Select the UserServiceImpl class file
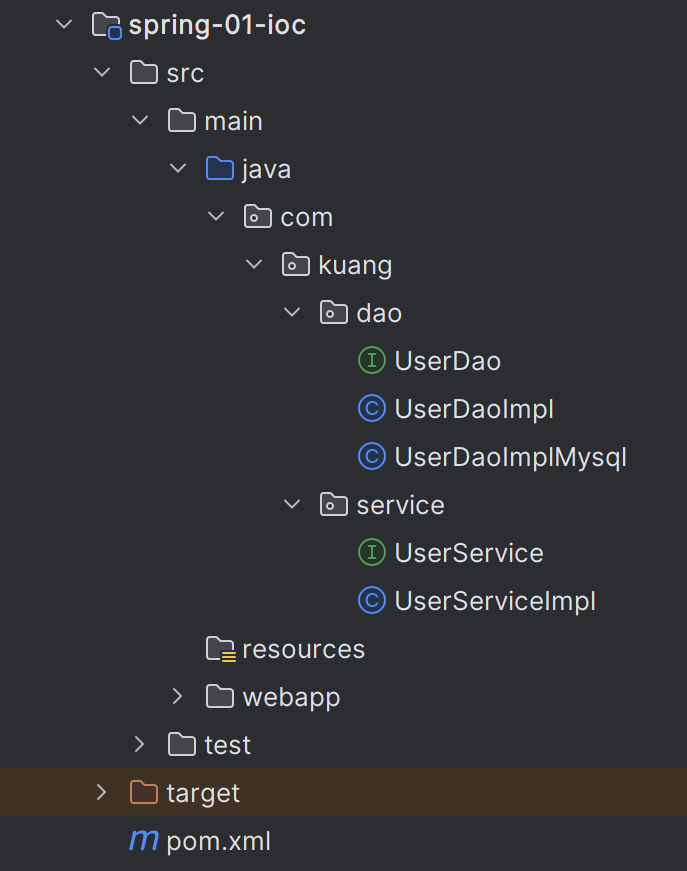Image resolution: width=687 pixels, height=871 pixels. 495,601
